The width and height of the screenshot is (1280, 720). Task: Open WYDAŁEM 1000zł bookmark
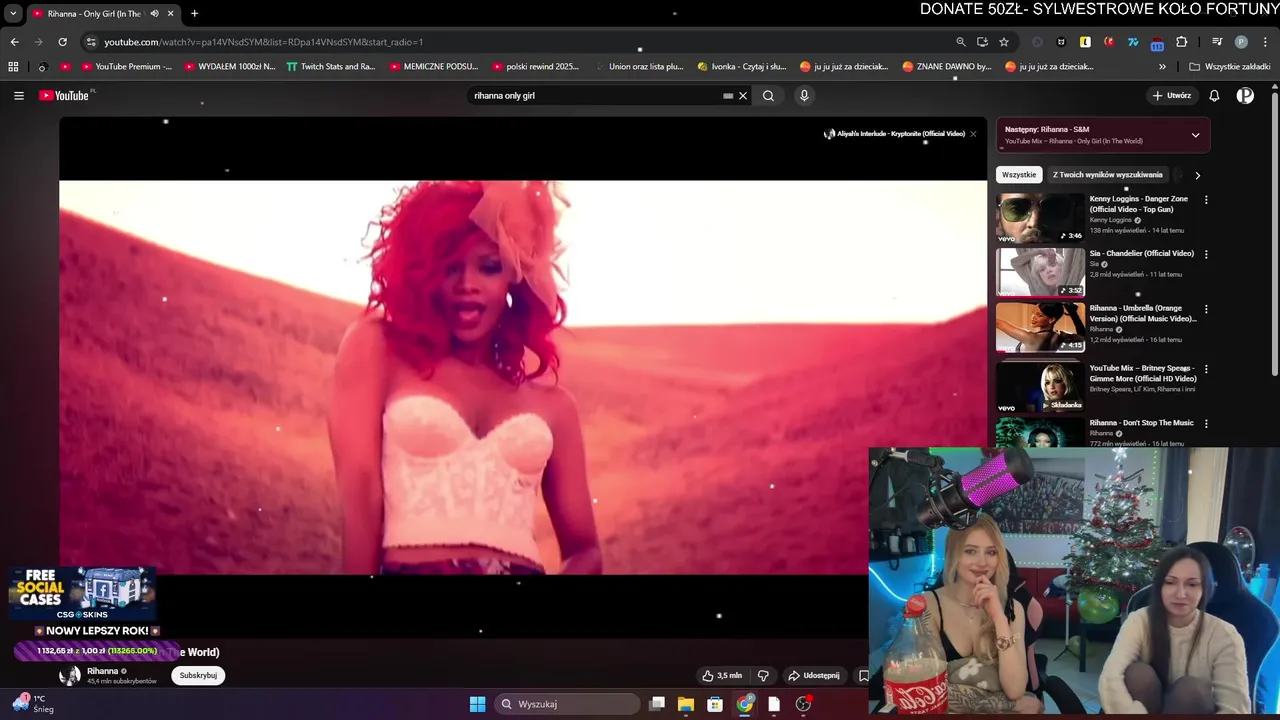click(229, 67)
